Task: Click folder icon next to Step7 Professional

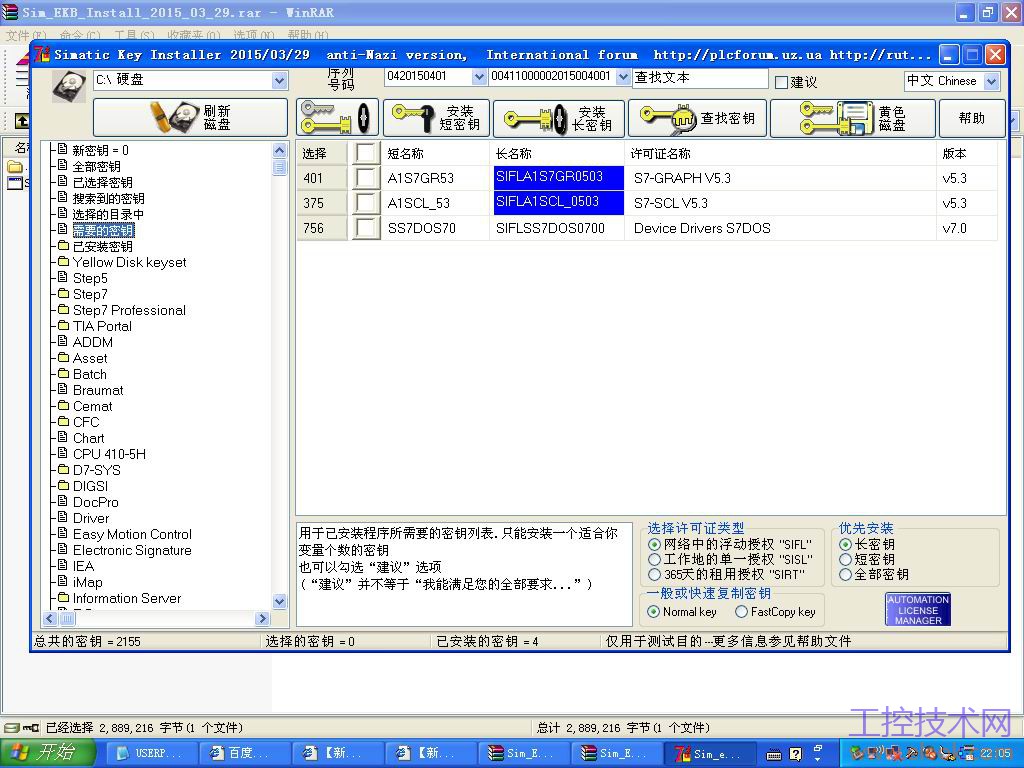Action: click(63, 310)
